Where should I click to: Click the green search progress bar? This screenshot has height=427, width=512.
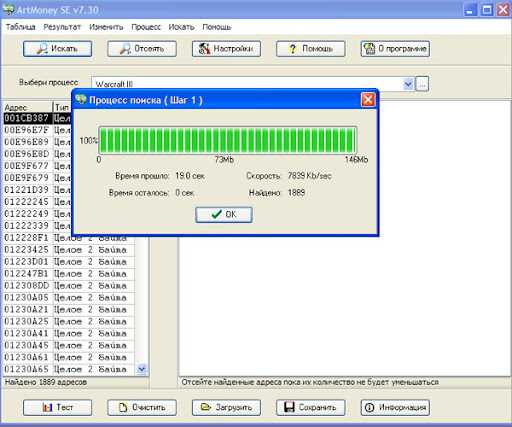228,140
